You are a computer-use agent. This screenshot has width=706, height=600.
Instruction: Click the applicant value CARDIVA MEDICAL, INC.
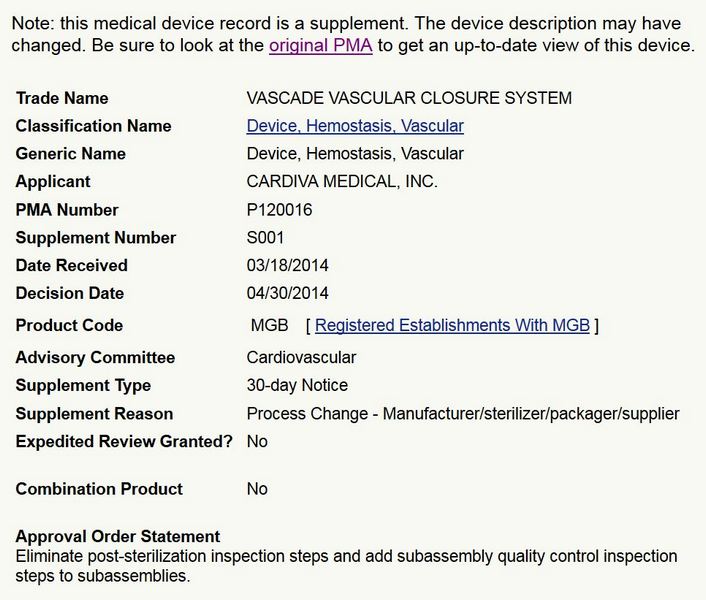[x=342, y=182]
